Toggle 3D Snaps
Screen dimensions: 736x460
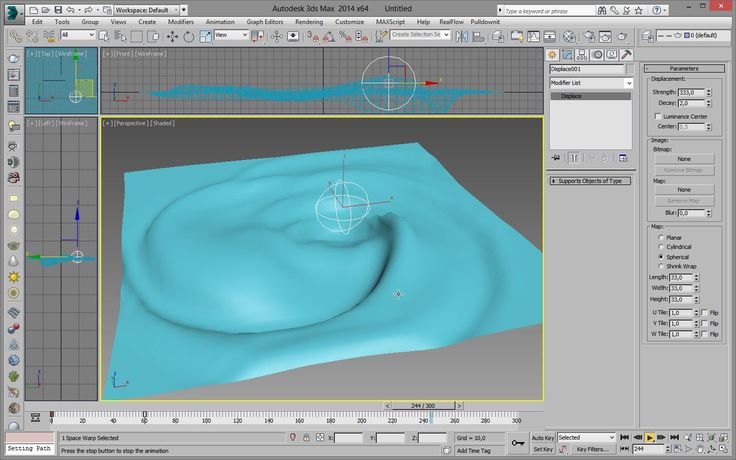coord(312,36)
